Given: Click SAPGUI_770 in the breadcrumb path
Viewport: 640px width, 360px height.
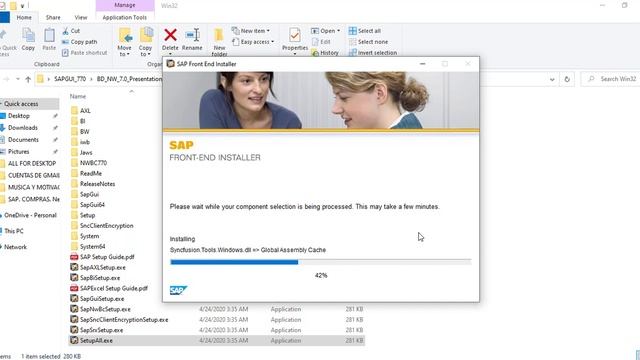Looking at the screenshot, I should coord(70,79).
